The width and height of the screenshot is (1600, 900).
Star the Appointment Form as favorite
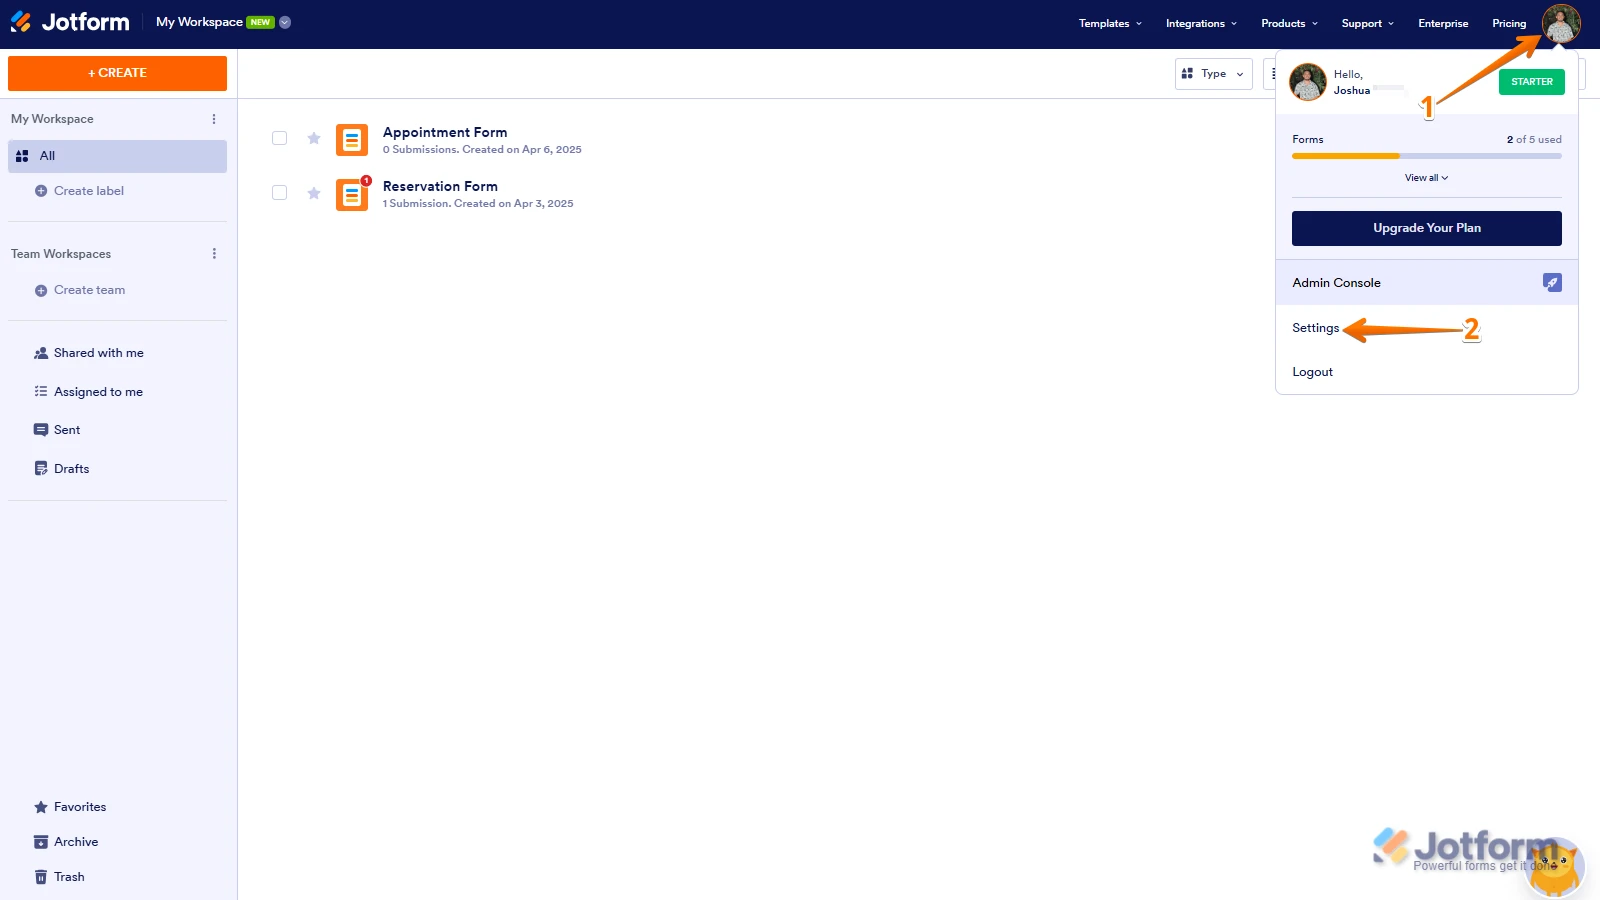click(x=313, y=138)
